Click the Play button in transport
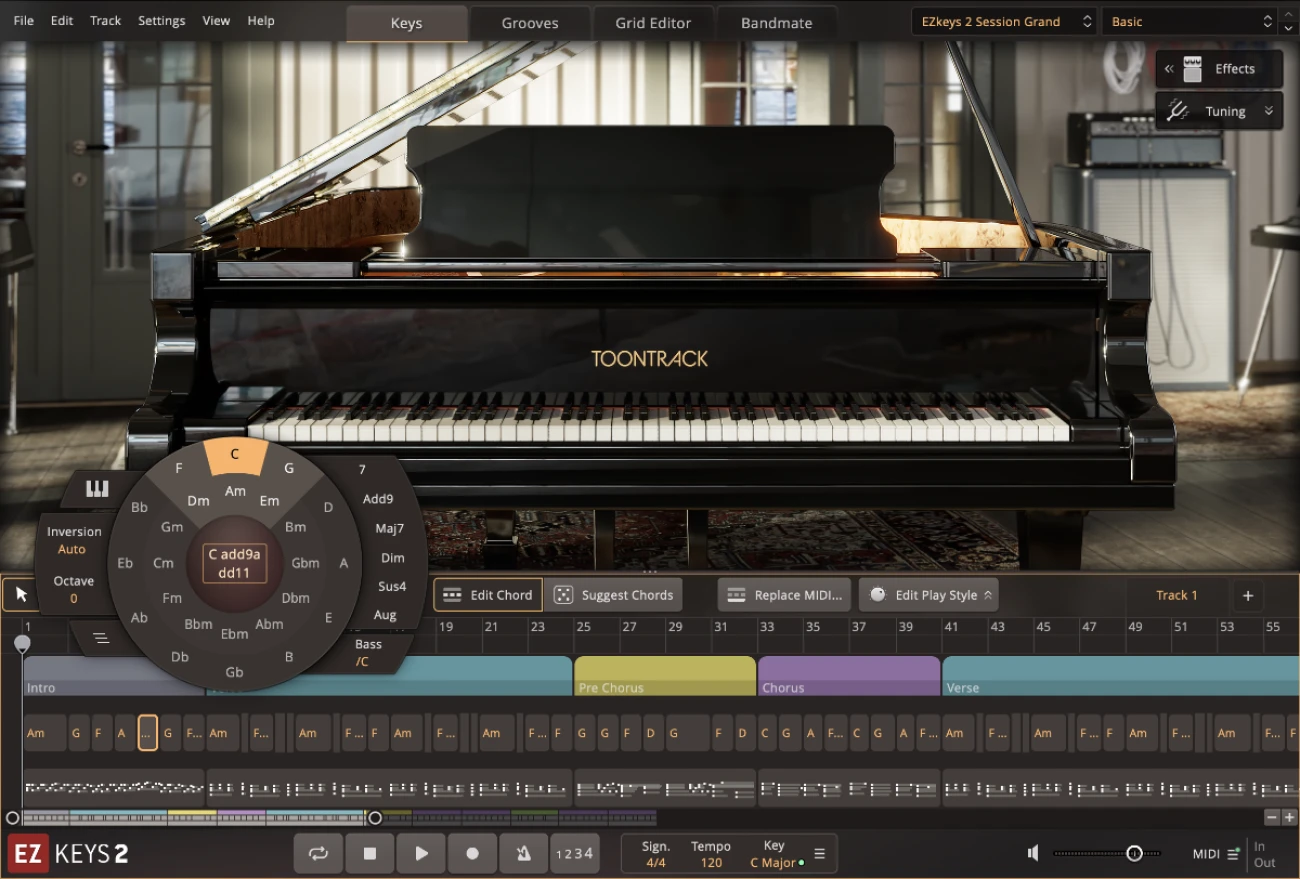Screen dimensions: 1300x879 click(x=421, y=853)
